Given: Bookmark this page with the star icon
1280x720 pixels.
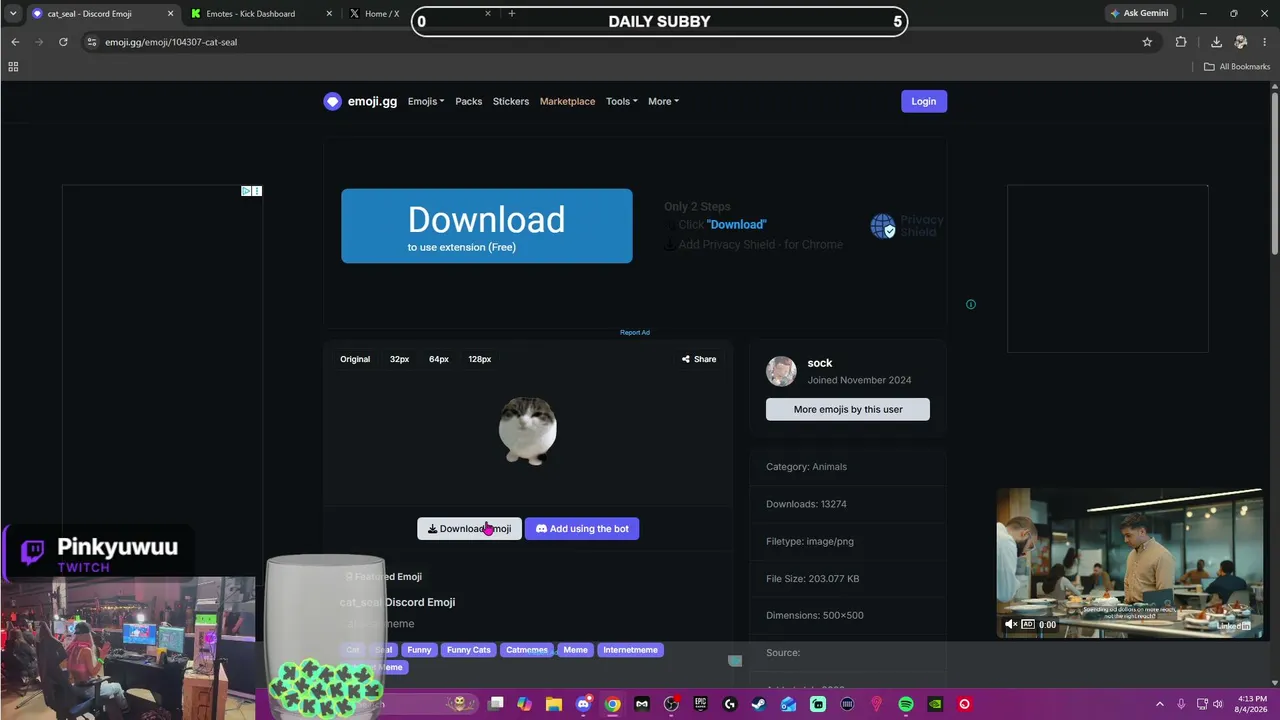Looking at the screenshot, I should click(x=1147, y=42).
